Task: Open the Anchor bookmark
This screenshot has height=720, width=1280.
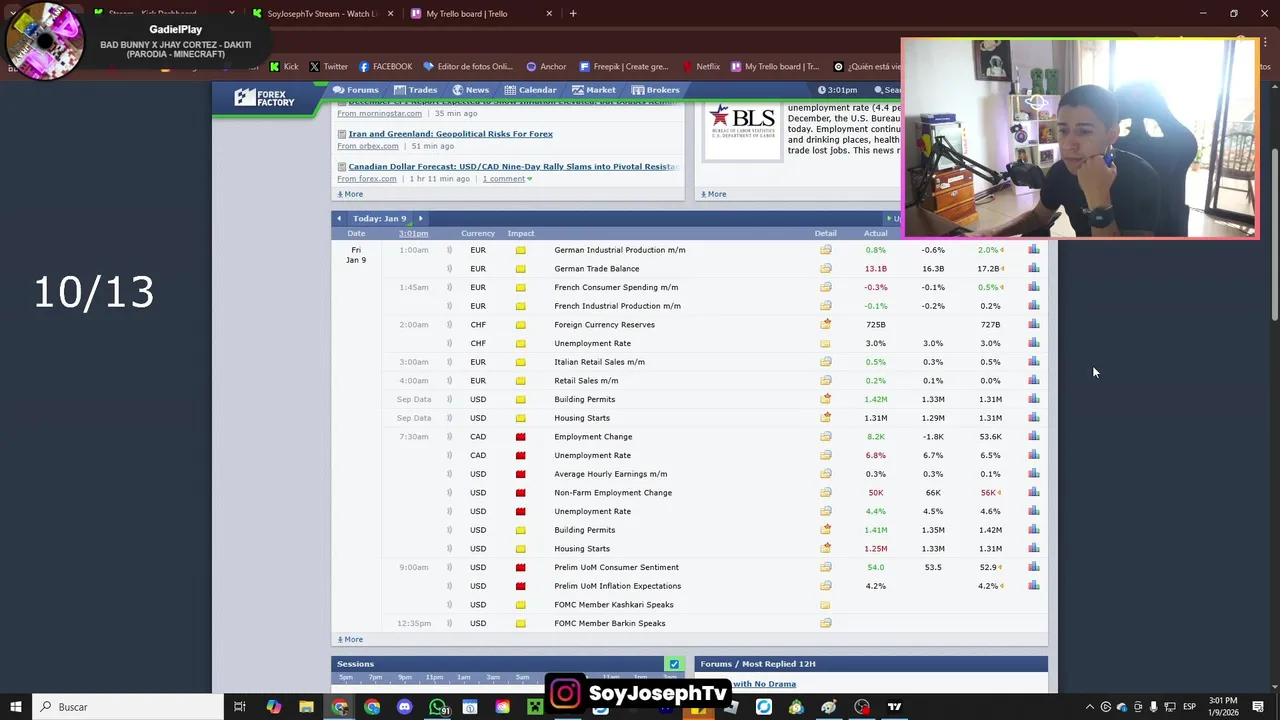Action: [546, 67]
